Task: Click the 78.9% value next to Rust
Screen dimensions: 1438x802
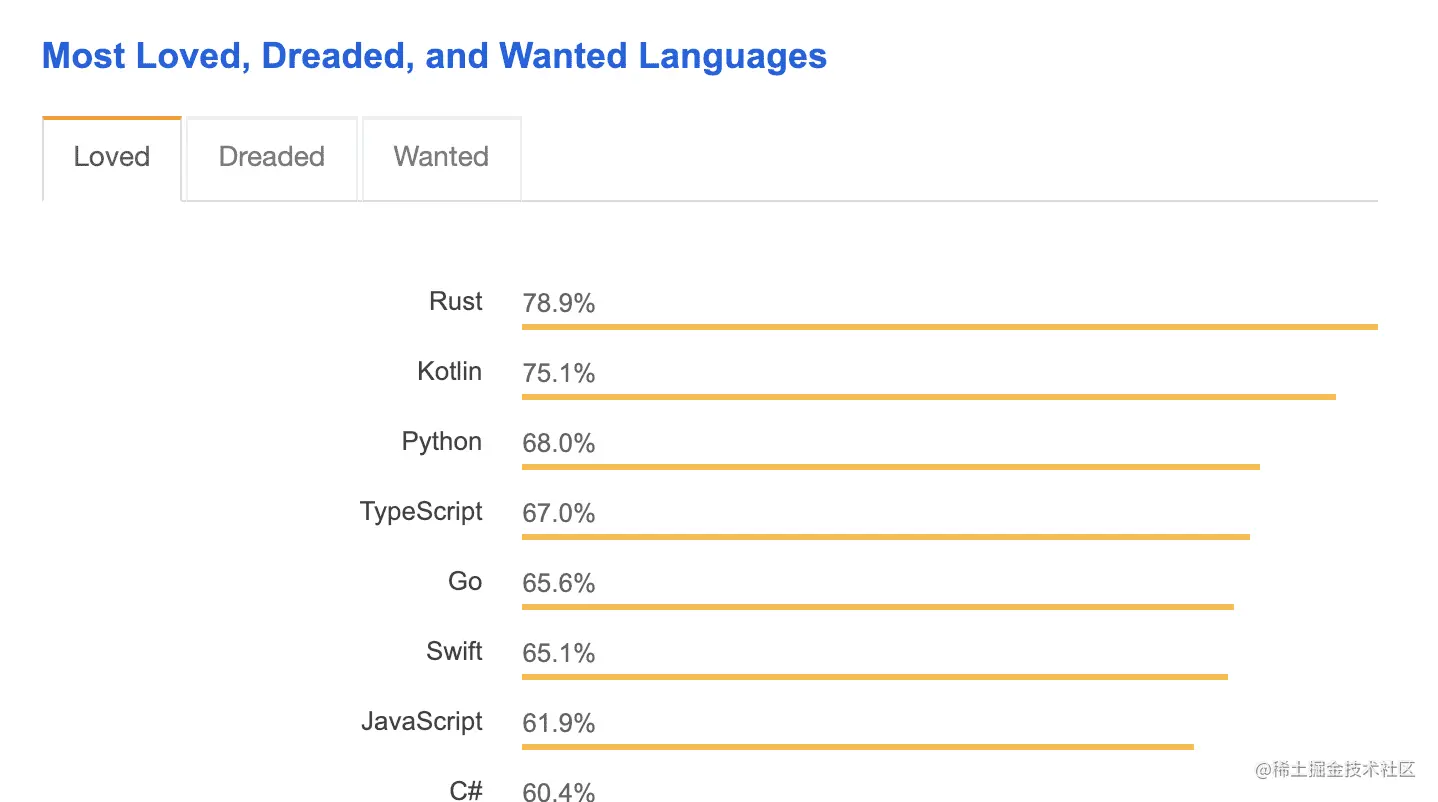Action: [559, 303]
